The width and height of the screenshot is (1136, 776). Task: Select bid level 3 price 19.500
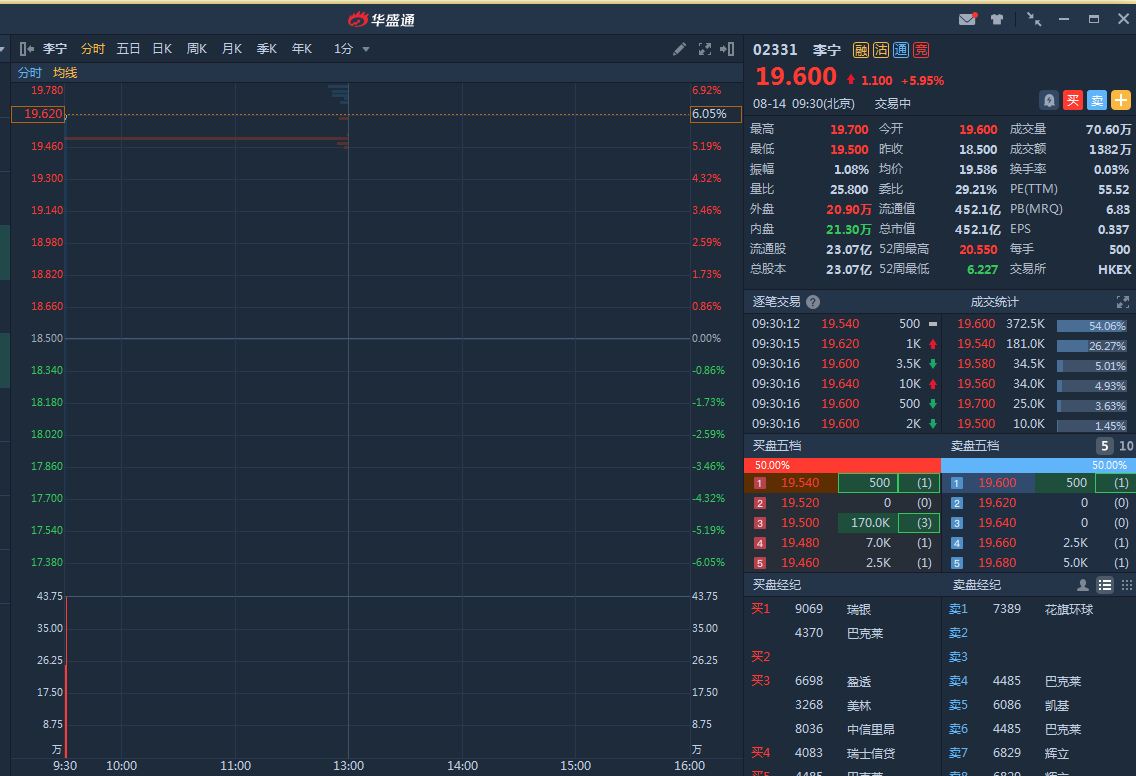click(x=800, y=522)
